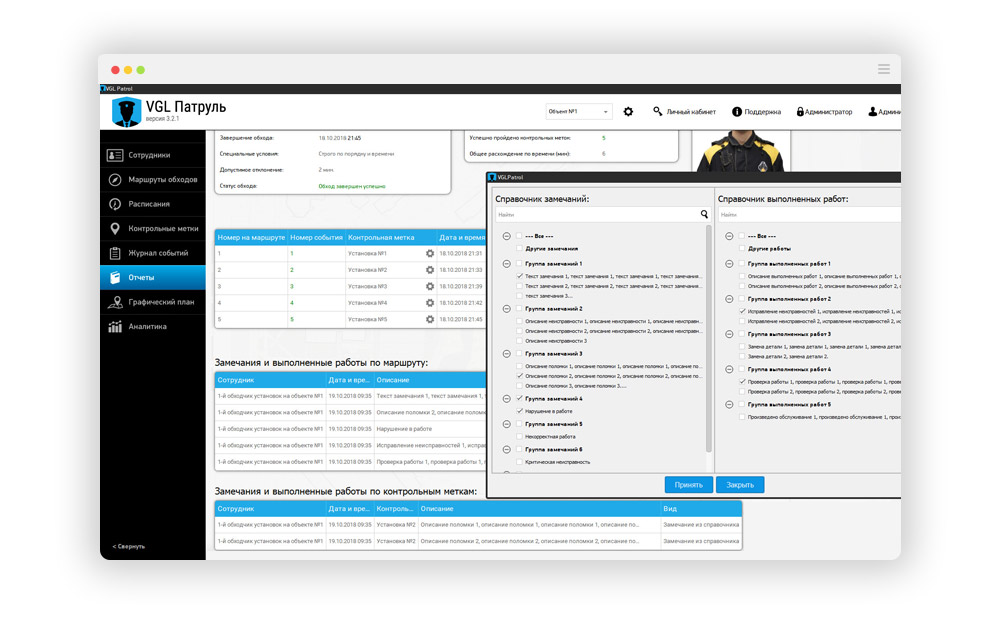Toggle the Другие работы checkbox
This screenshot has height=620, width=999.
[x=742, y=249]
